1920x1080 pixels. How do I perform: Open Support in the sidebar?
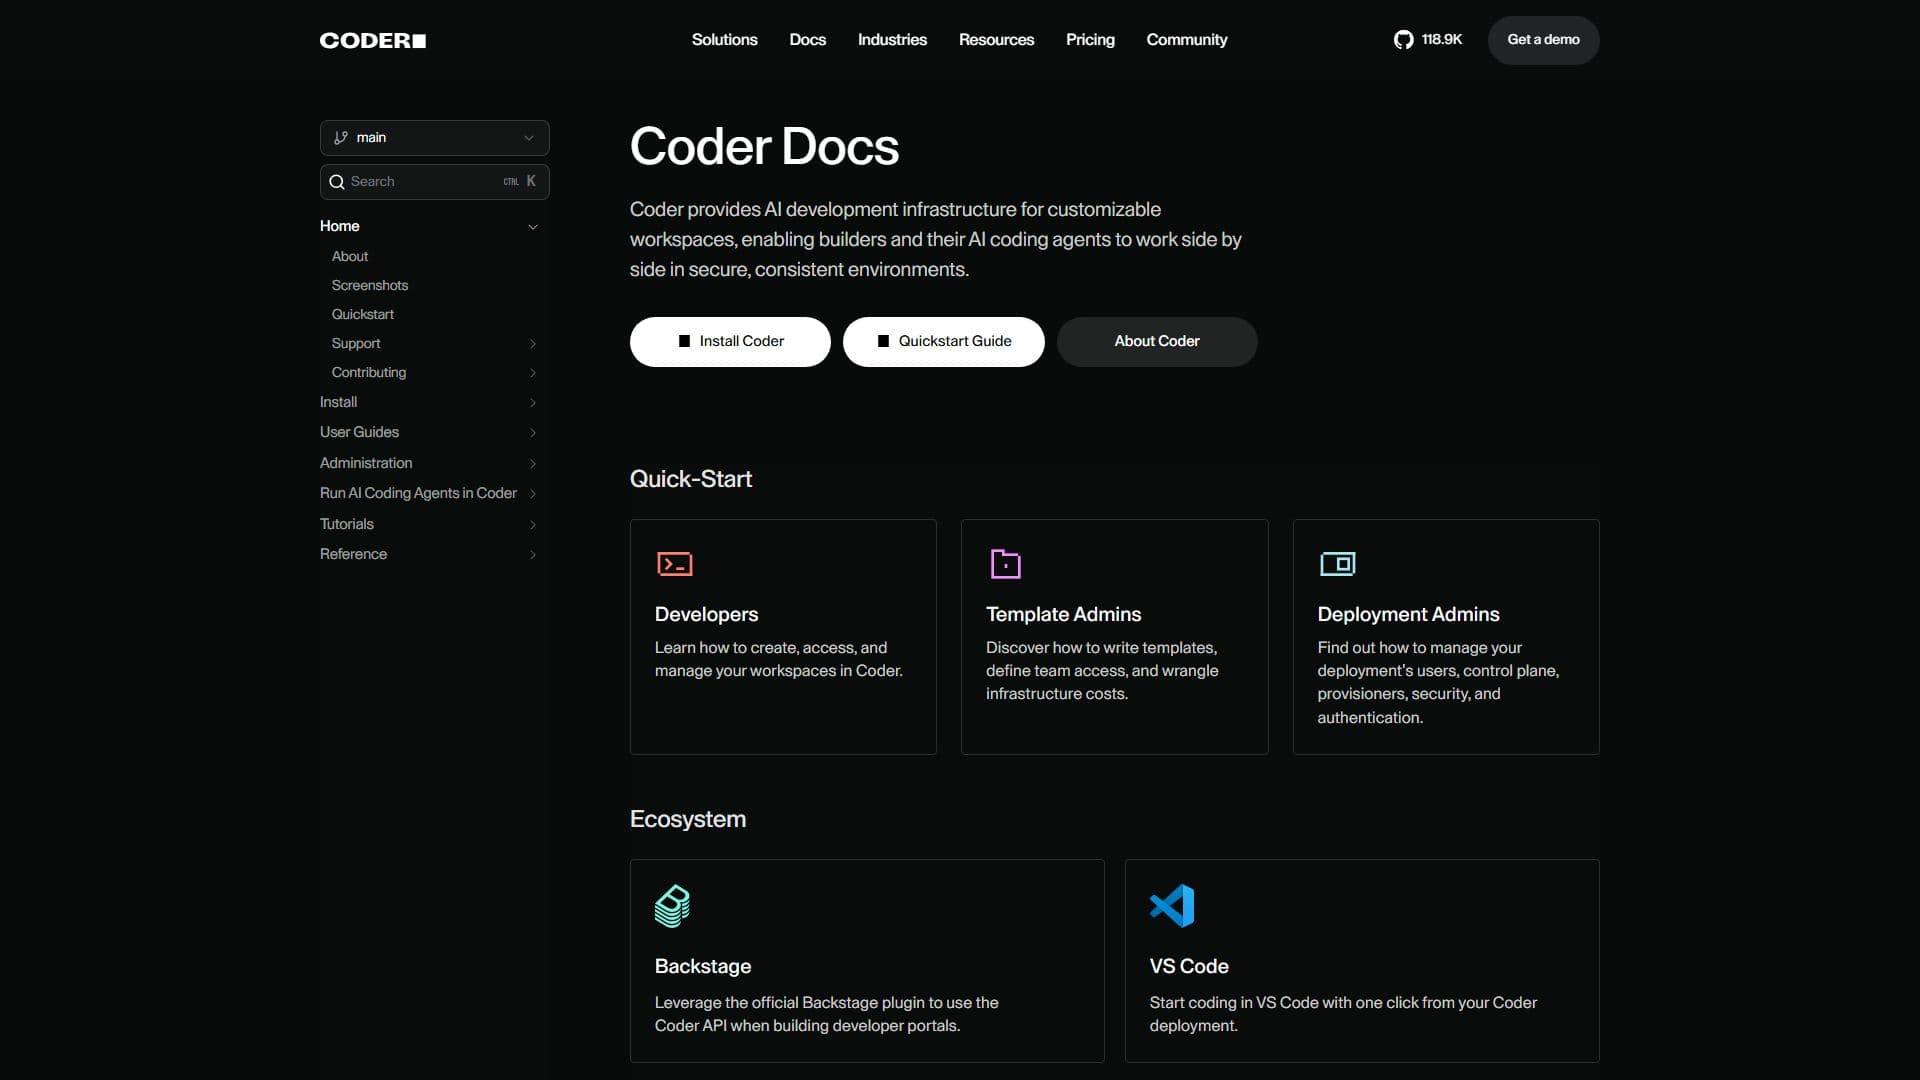click(x=356, y=344)
